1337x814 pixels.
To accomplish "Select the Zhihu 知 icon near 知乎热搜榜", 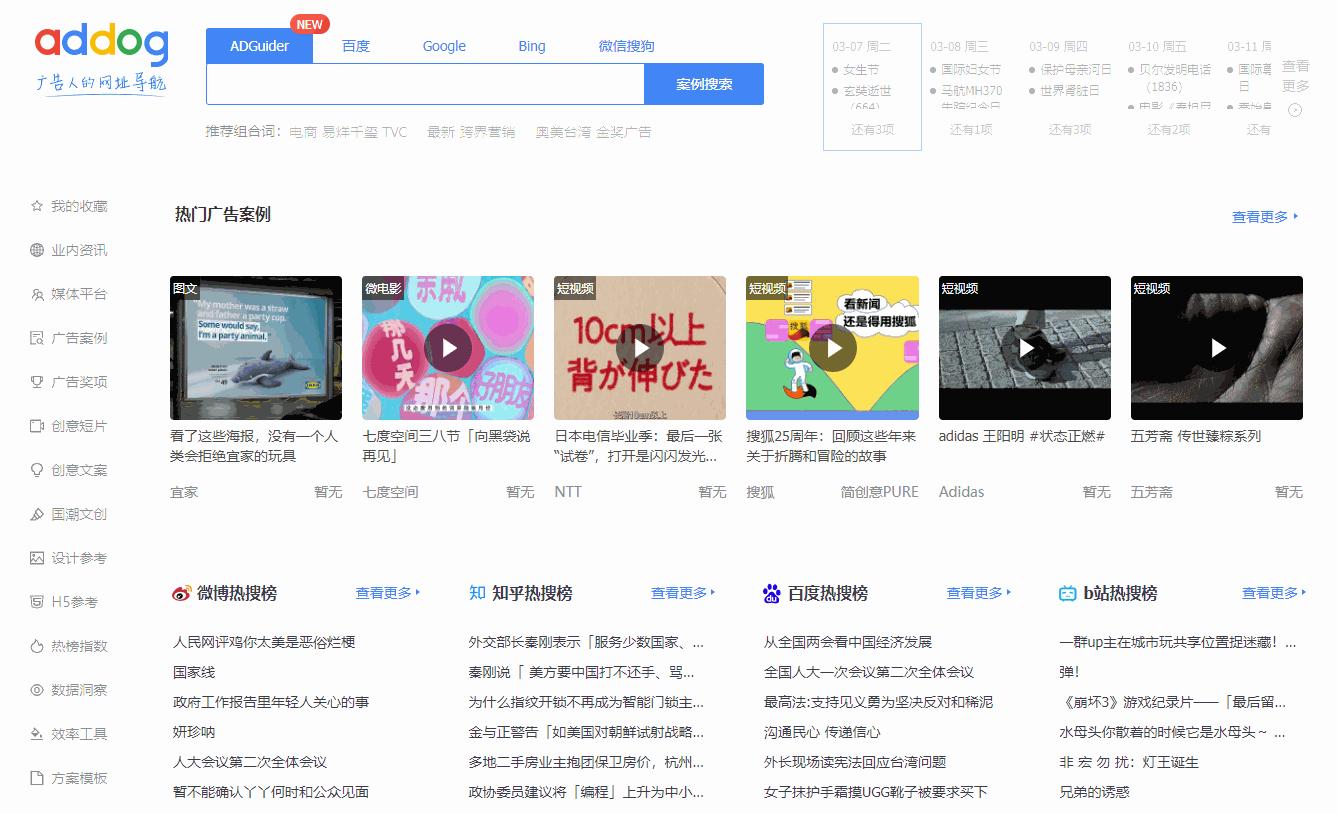I will [x=477, y=592].
